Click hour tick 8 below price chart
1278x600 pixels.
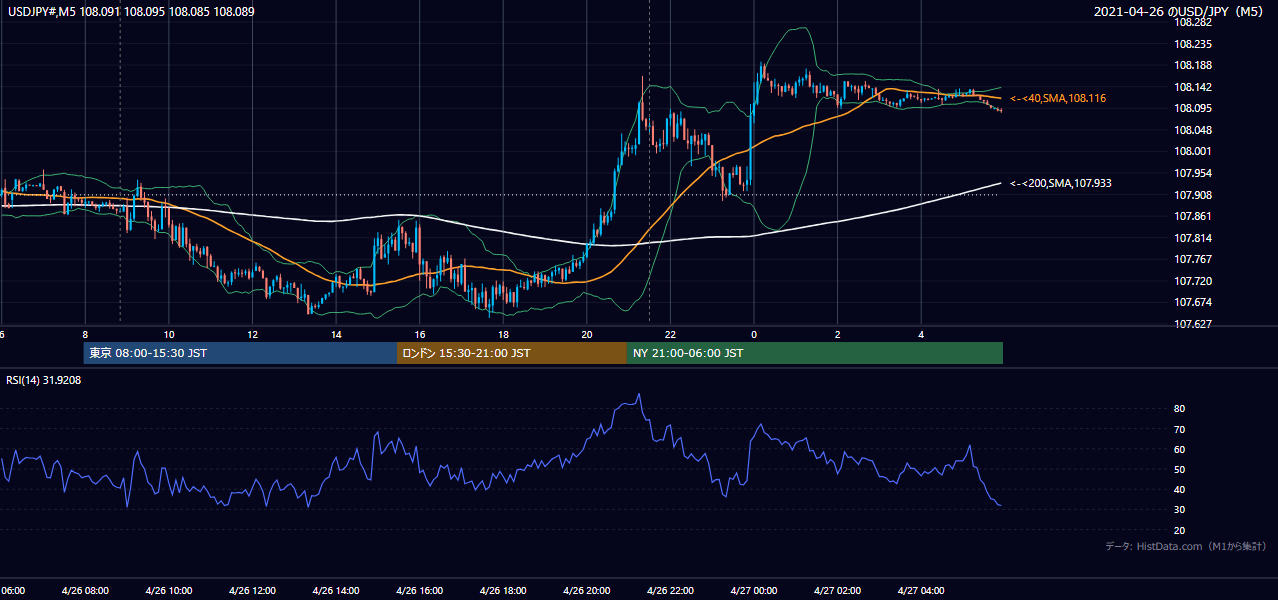[85, 334]
